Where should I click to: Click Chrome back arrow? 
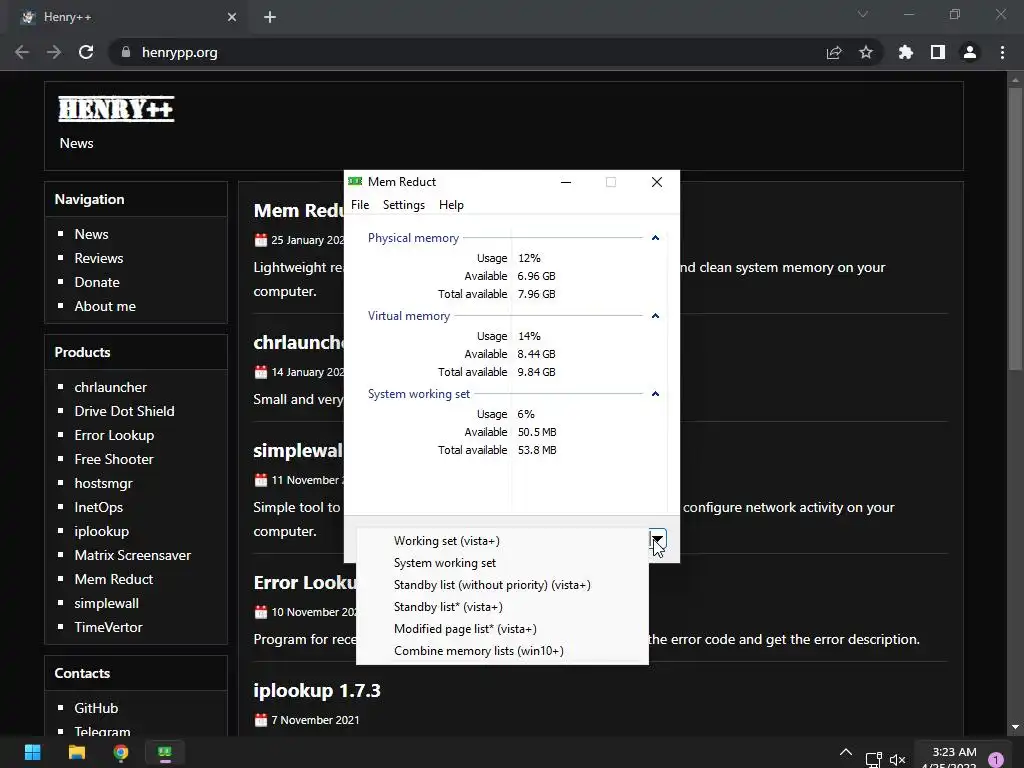[22, 52]
